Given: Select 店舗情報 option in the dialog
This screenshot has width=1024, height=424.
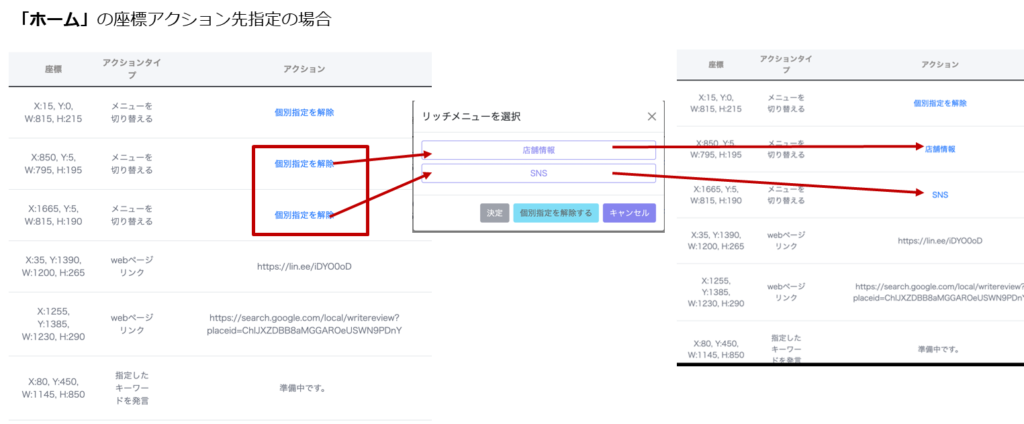Looking at the screenshot, I should 538,150.
